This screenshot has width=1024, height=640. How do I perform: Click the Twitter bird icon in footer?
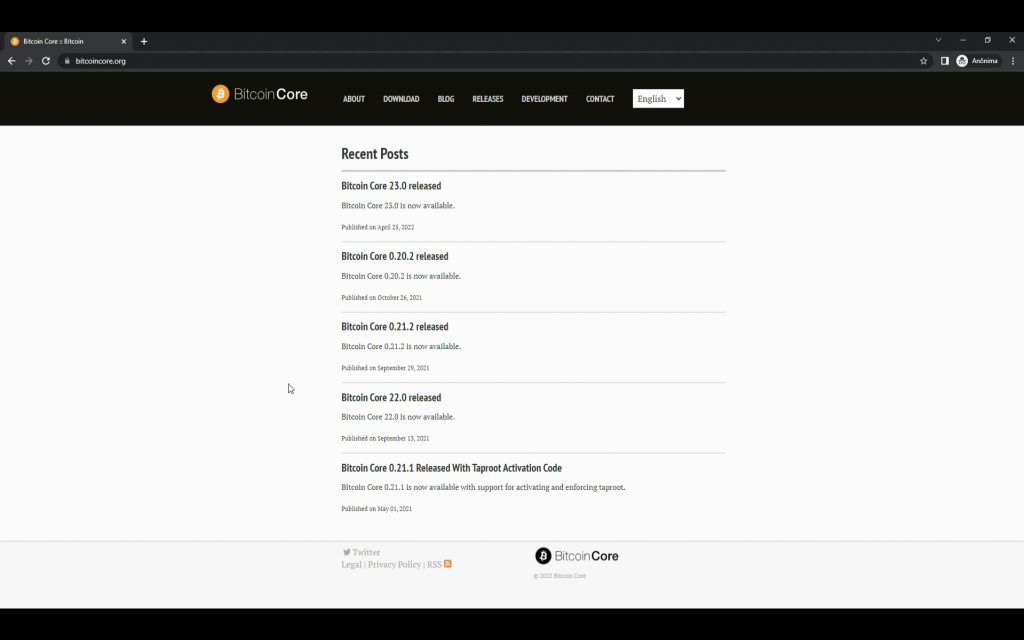(x=346, y=552)
